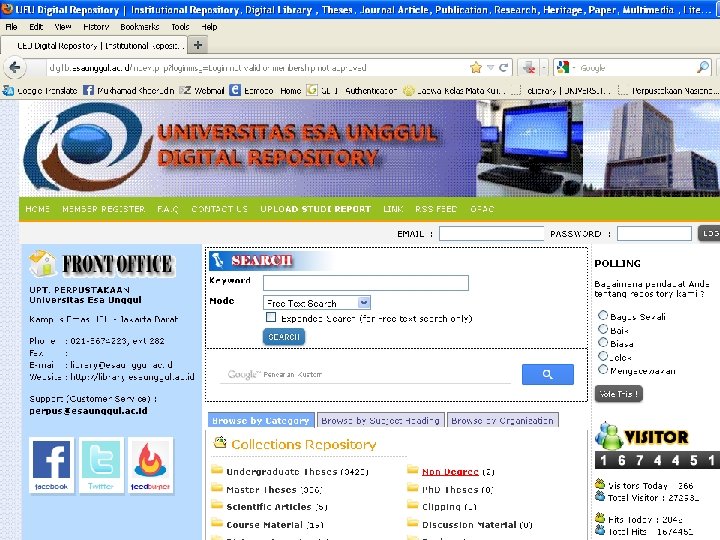Click the Webmail bookmark

pos(202,90)
